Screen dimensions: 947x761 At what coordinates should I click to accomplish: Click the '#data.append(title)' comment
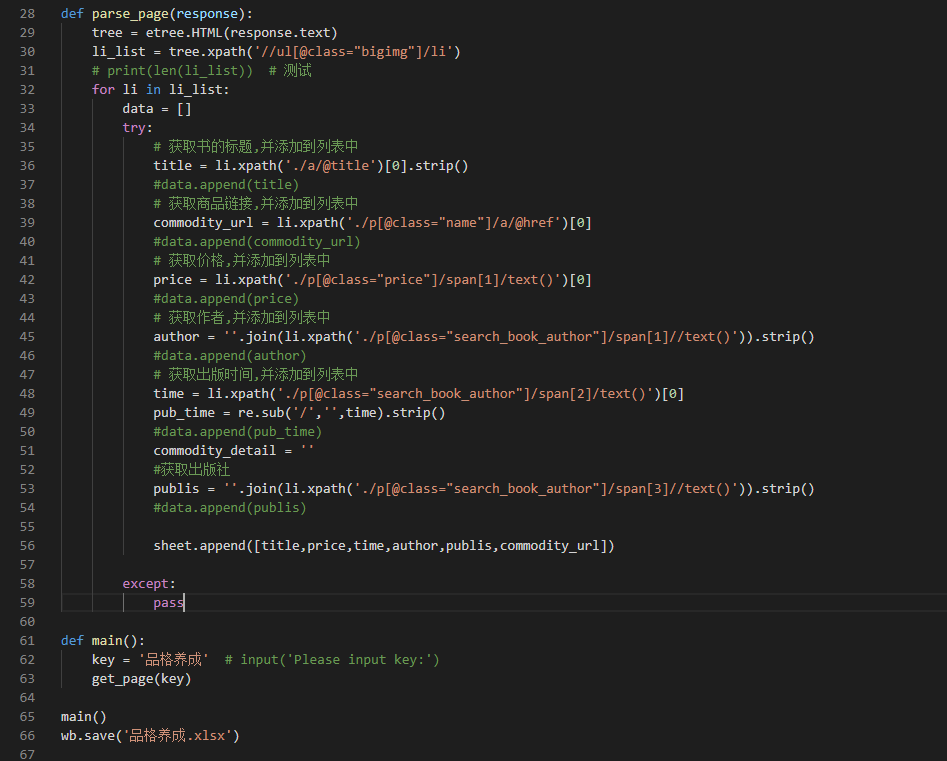click(226, 185)
